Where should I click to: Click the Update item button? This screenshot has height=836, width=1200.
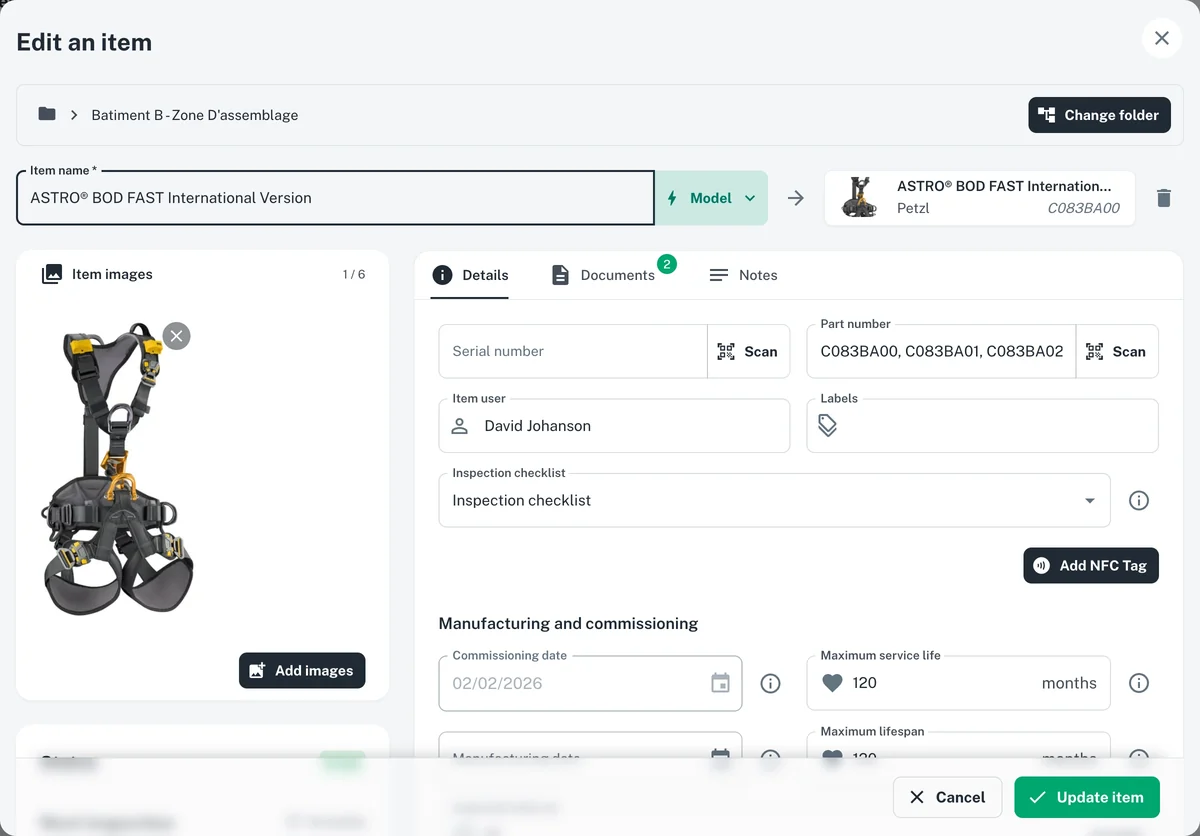(x=1087, y=797)
